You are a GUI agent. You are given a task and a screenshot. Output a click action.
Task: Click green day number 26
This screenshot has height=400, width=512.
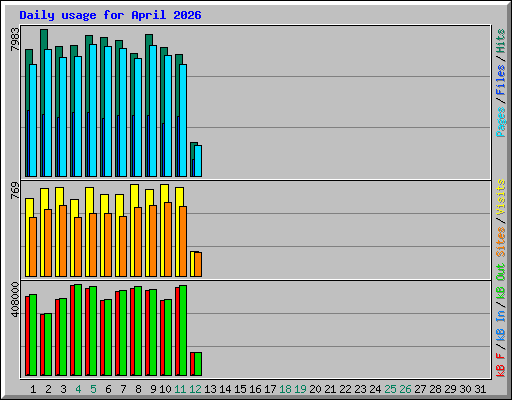405,389
